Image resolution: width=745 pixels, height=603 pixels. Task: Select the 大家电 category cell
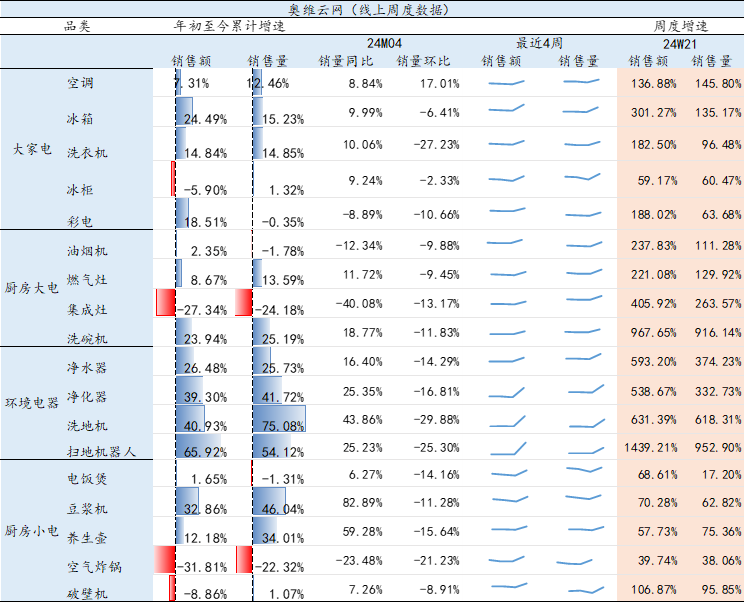pyautogui.click(x=32, y=149)
